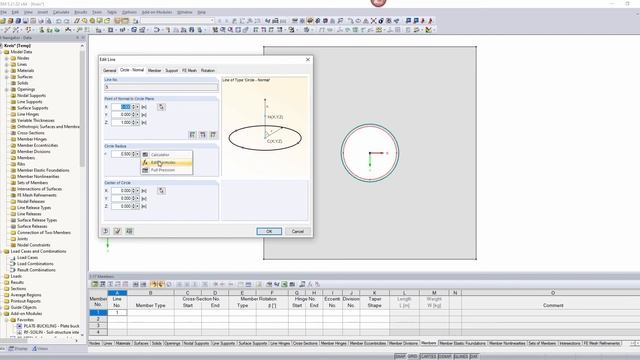The image size is (640, 360).
Task: Open Calculator from the radius popup menu
Action: [x=166, y=155]
